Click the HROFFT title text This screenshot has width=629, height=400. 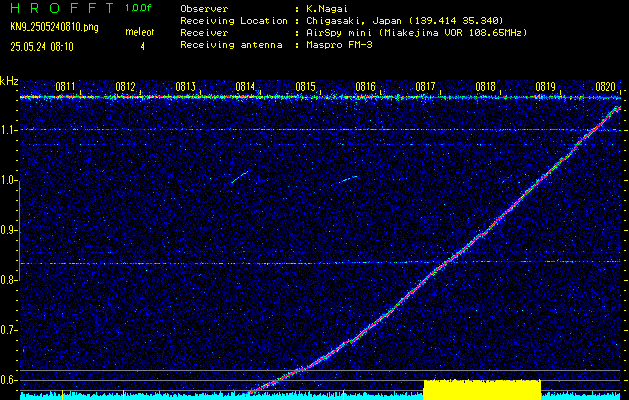coord(63,8)
